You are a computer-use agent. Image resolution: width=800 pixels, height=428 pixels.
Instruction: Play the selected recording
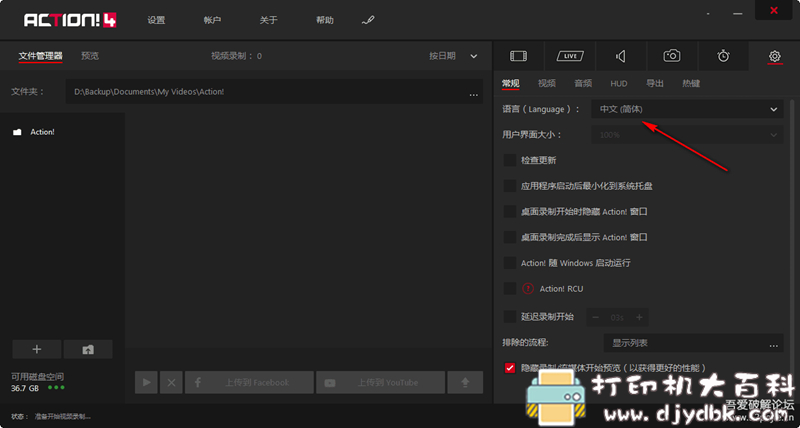pyautogui.click(x=146, y=383)
